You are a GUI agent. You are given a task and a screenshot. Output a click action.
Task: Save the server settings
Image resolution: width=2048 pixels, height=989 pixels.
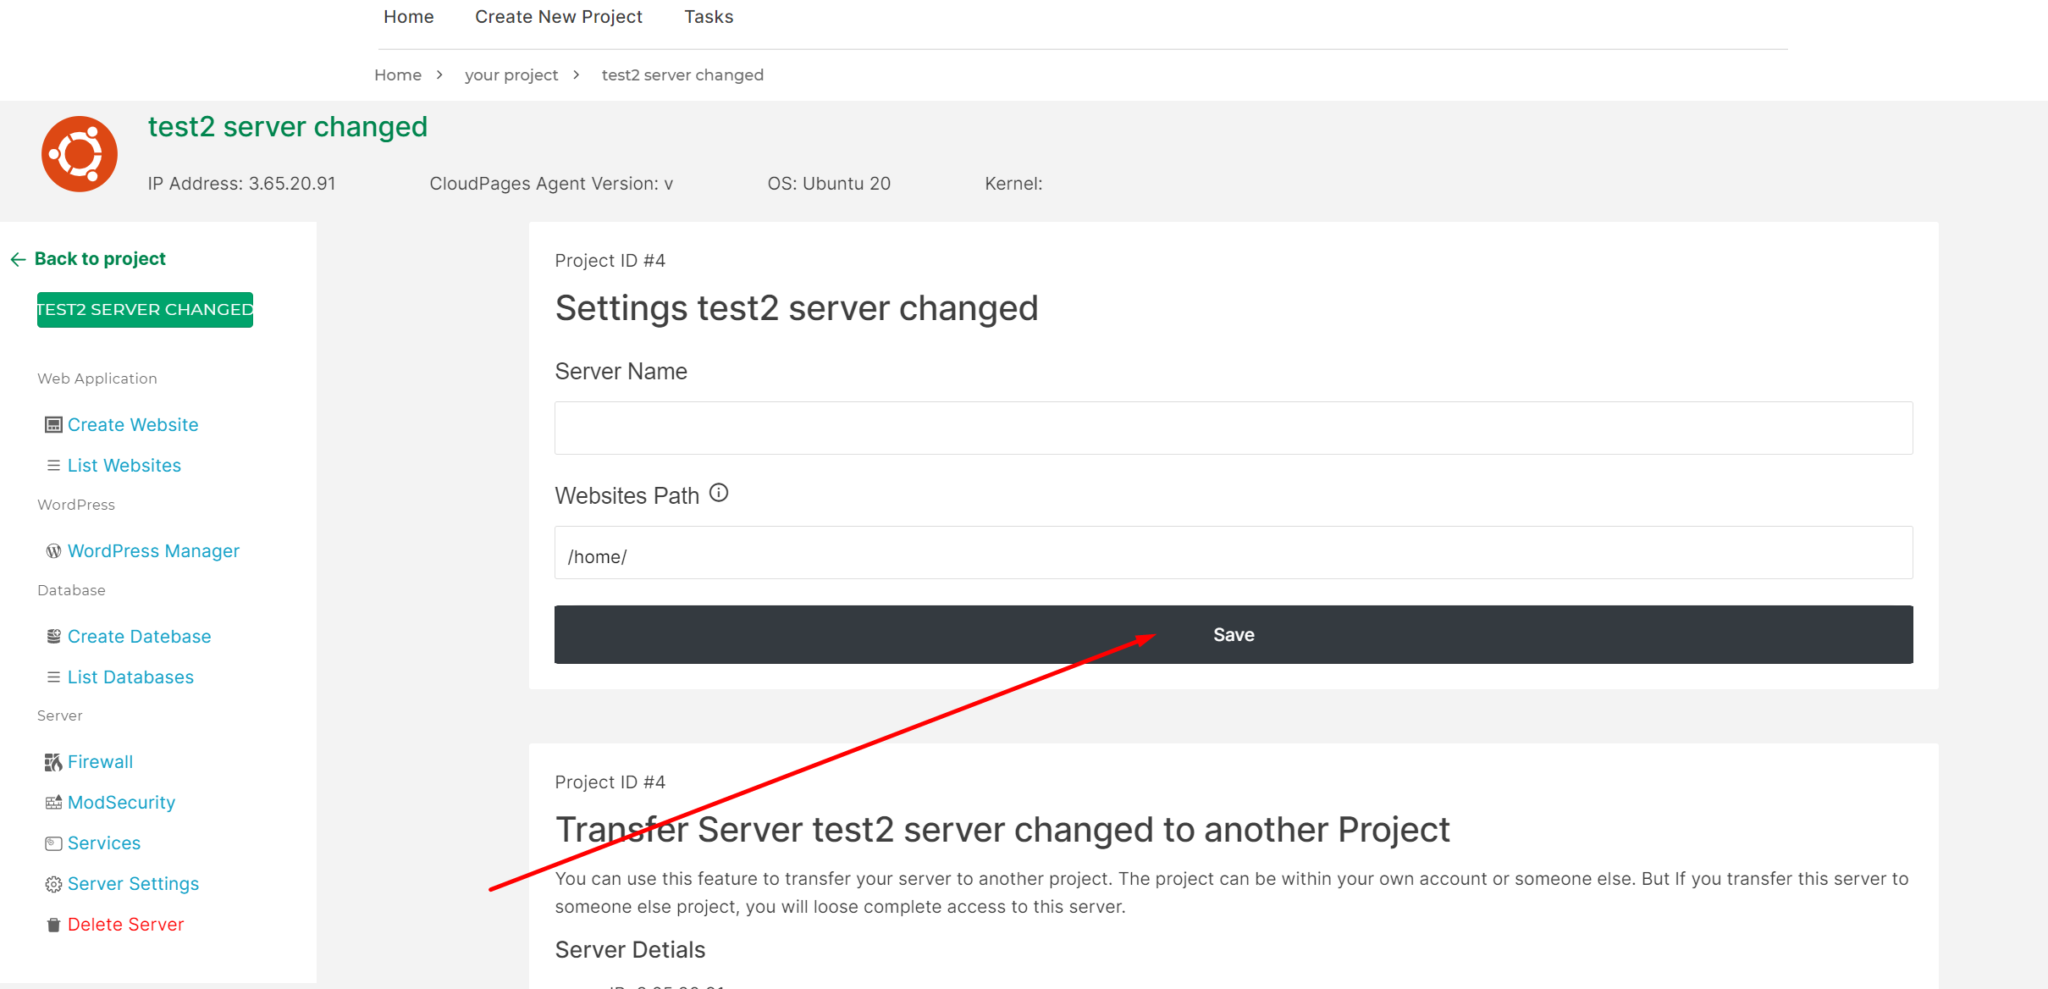click(1233, 634)
